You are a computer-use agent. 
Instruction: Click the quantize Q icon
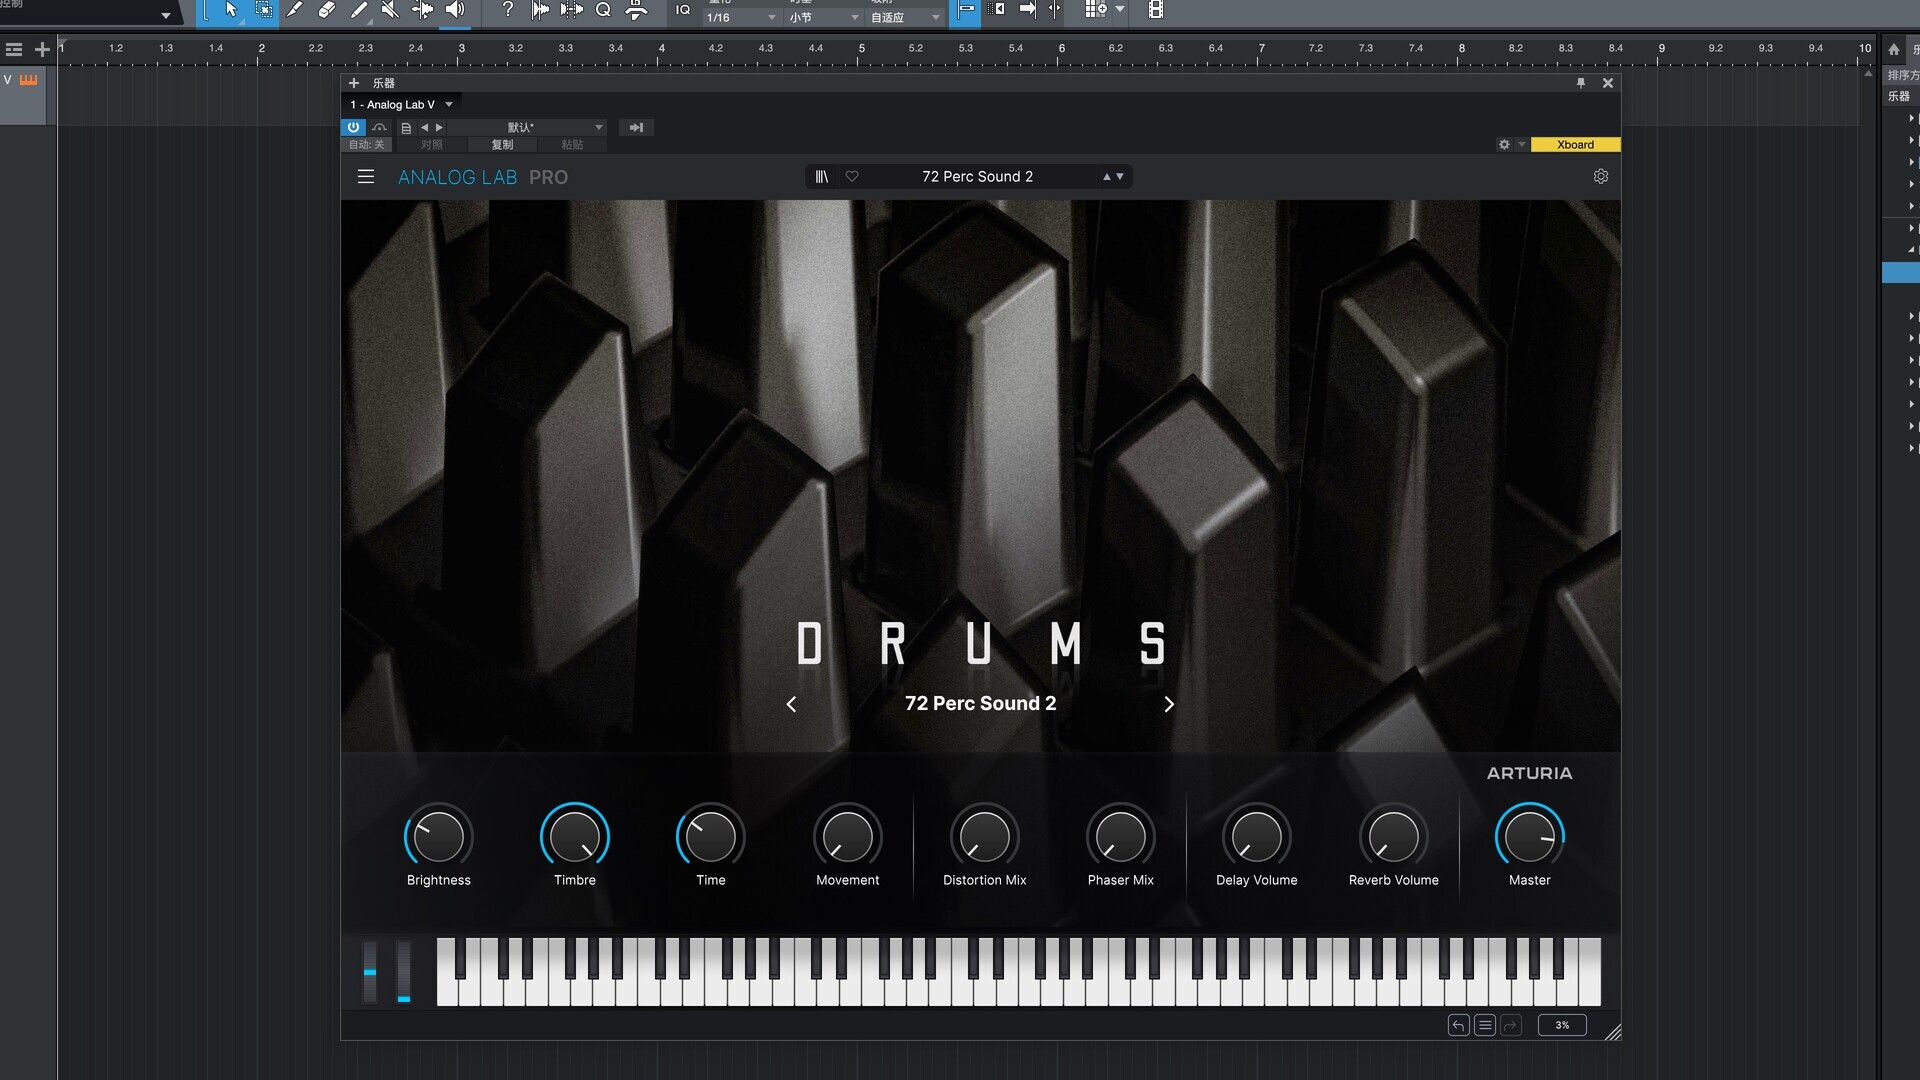[x=603, y=10]
